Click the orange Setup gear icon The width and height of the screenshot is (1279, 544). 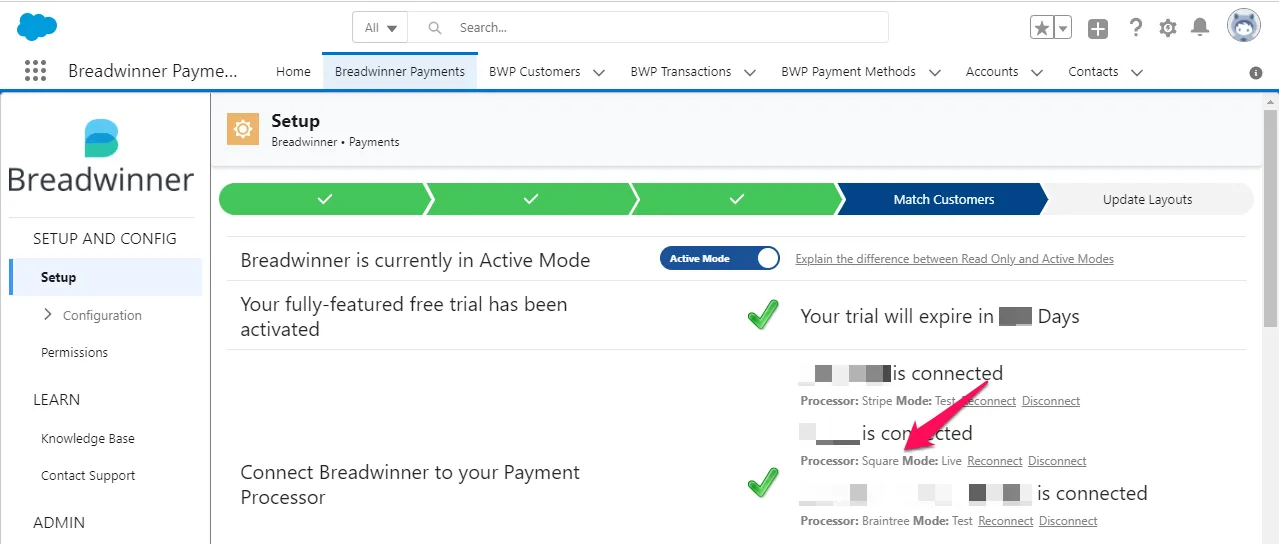[x=243, y=130]
